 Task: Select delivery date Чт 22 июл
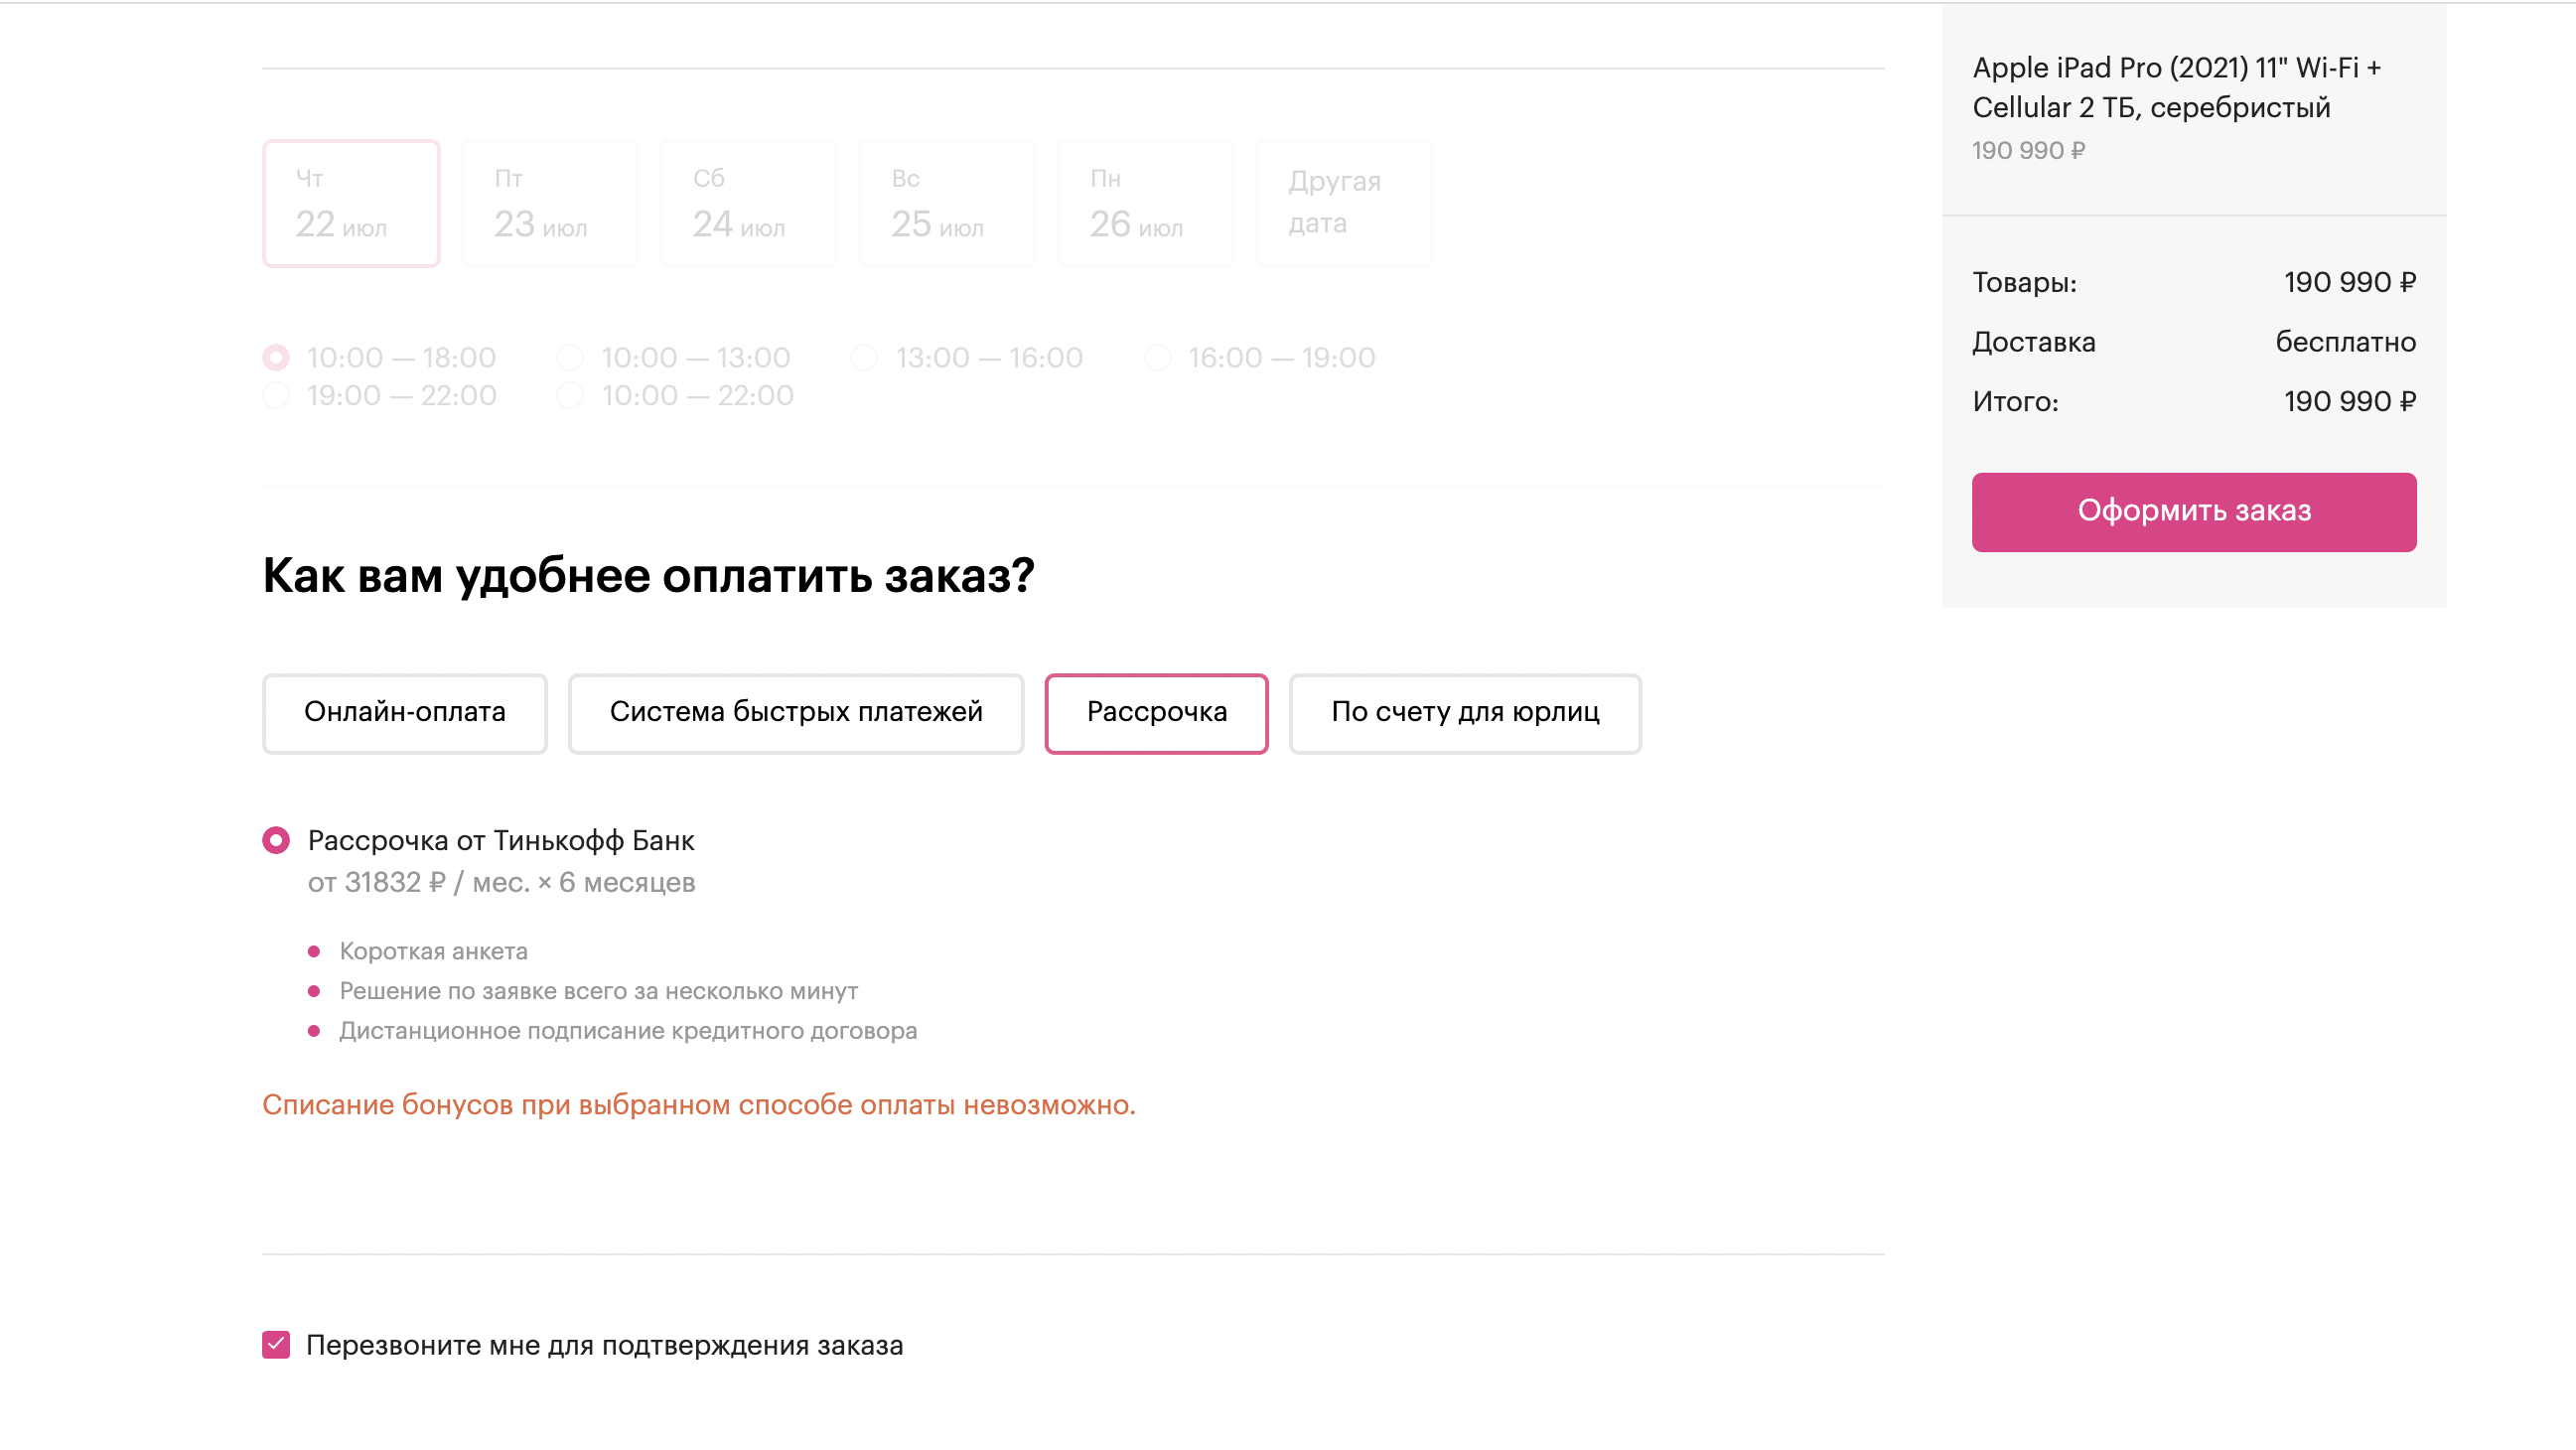[x=351, y=203]
